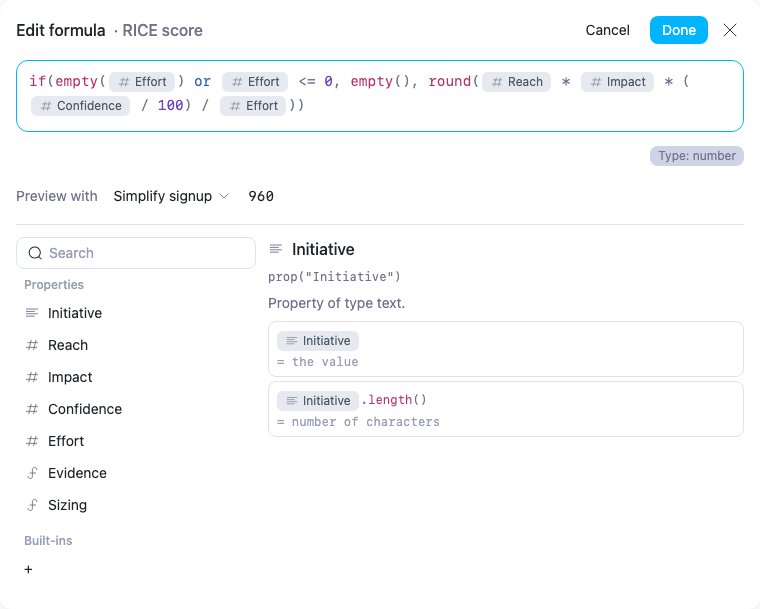
Task: Click the preview result 960
Action: (261, 196)
